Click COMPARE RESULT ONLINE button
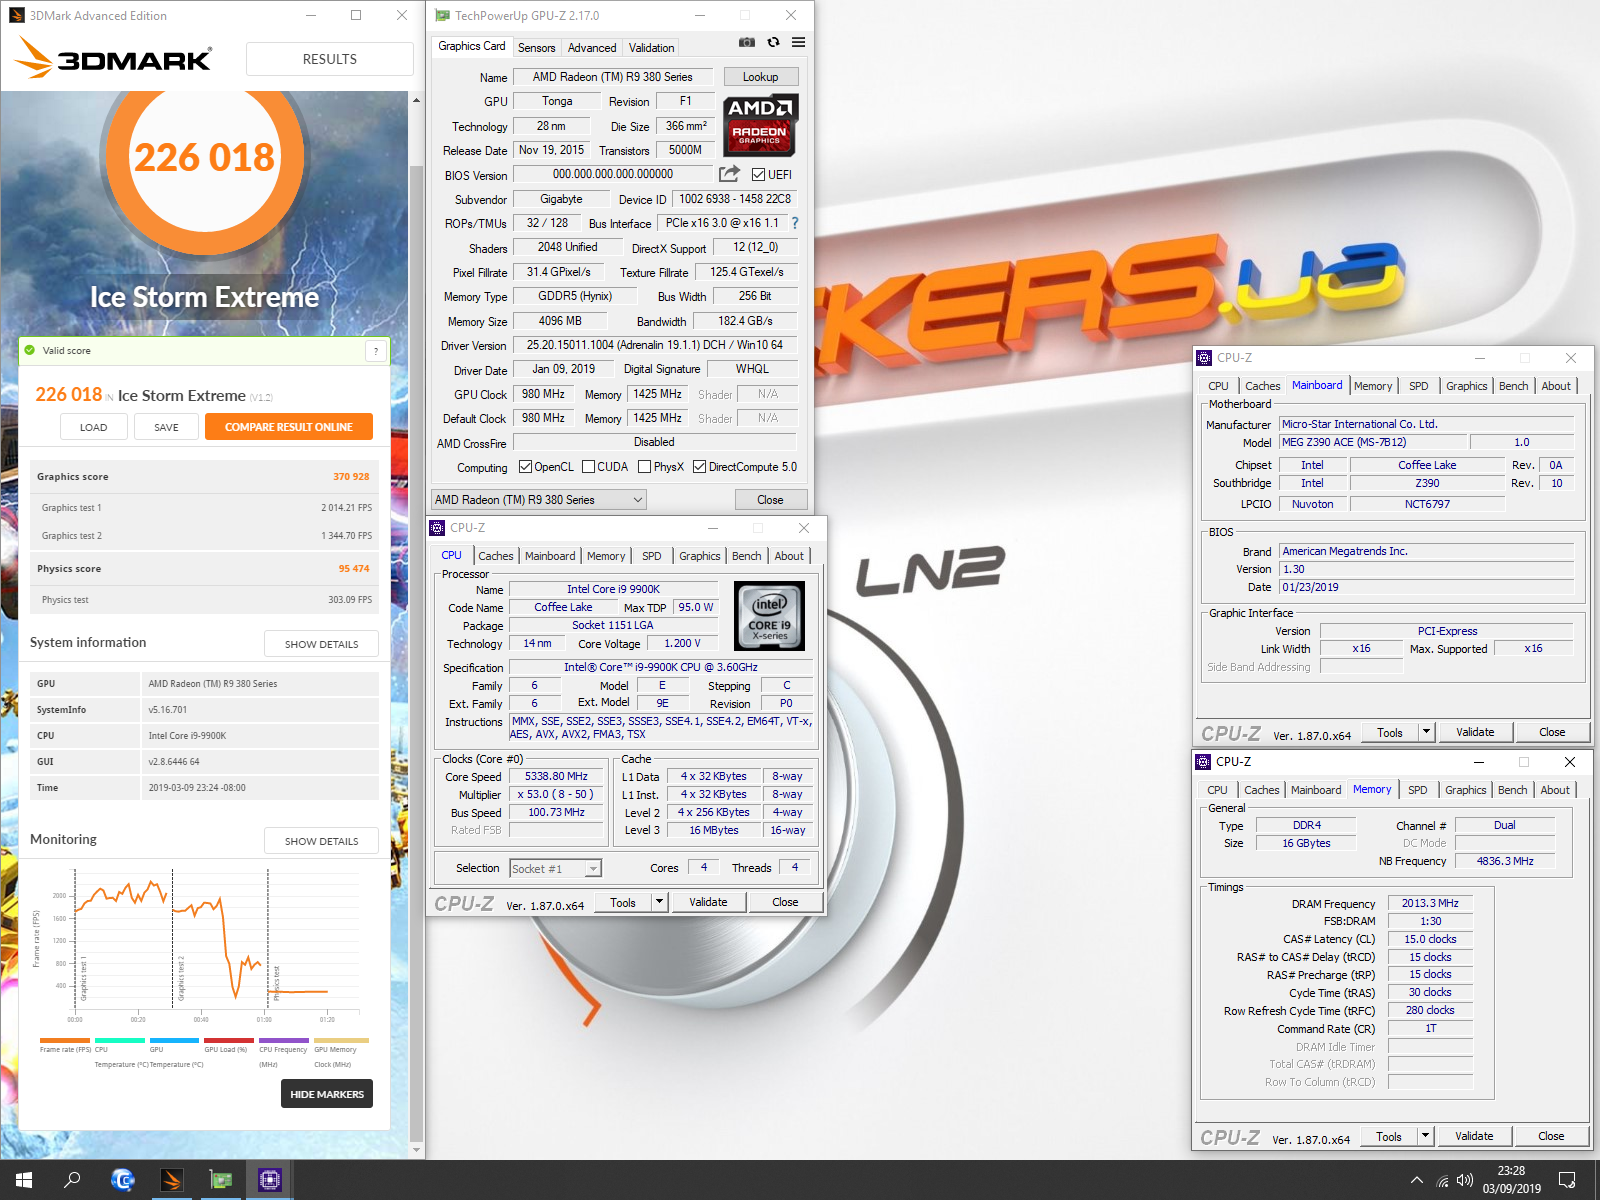1600x1200 pixels. coord(289,427)
